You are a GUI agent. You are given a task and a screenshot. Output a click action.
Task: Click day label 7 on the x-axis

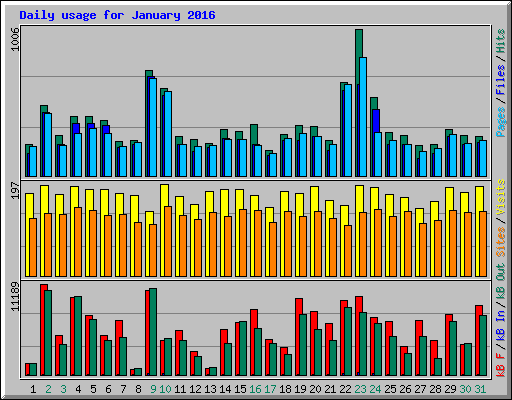tap(123, 389)
